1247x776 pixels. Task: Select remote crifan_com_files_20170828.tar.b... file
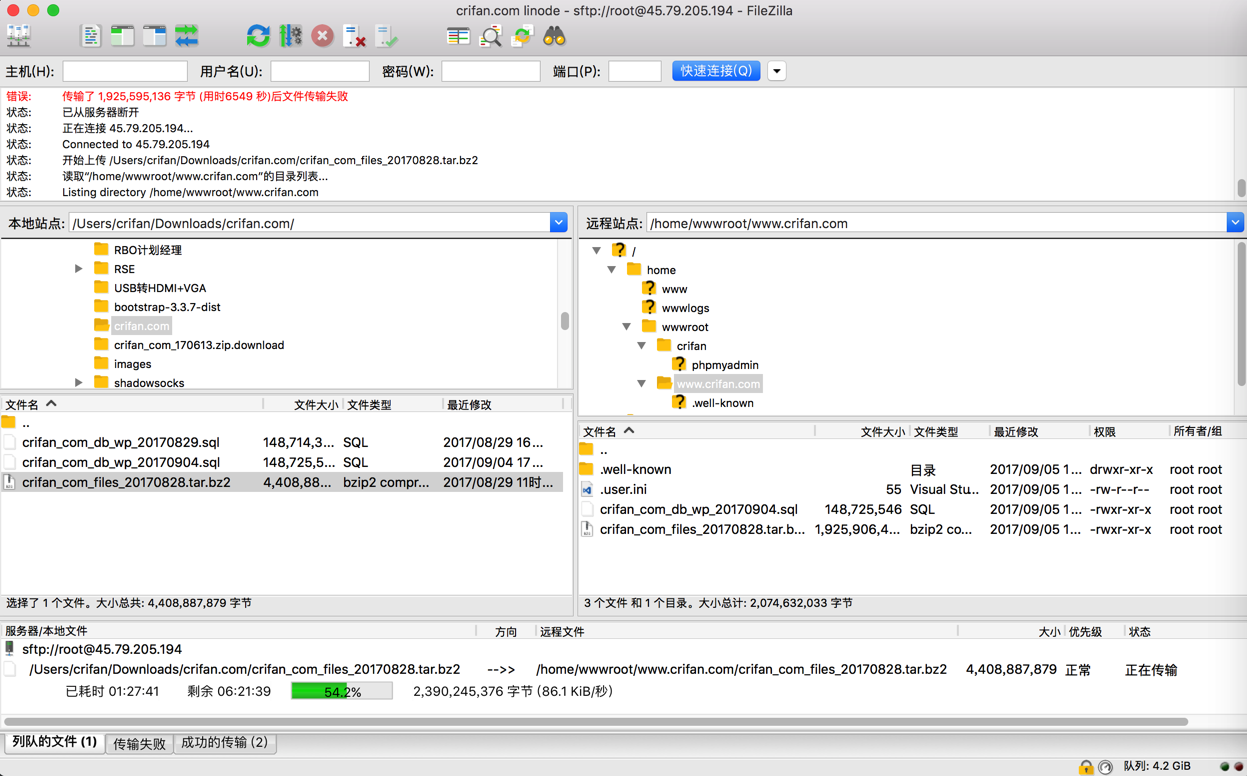click(912, 529)
